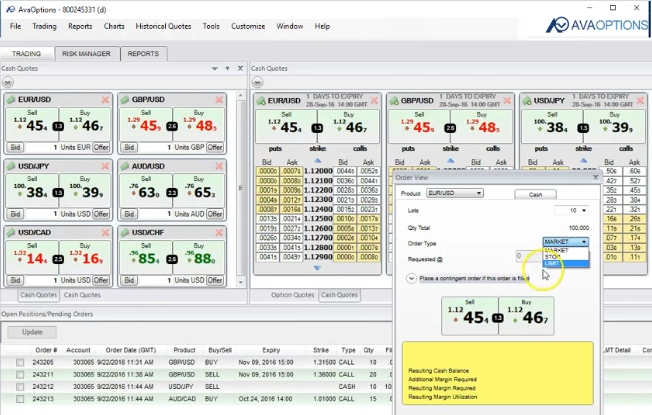Open the Historical Quotes menu
652x415 pixels.
163,26
